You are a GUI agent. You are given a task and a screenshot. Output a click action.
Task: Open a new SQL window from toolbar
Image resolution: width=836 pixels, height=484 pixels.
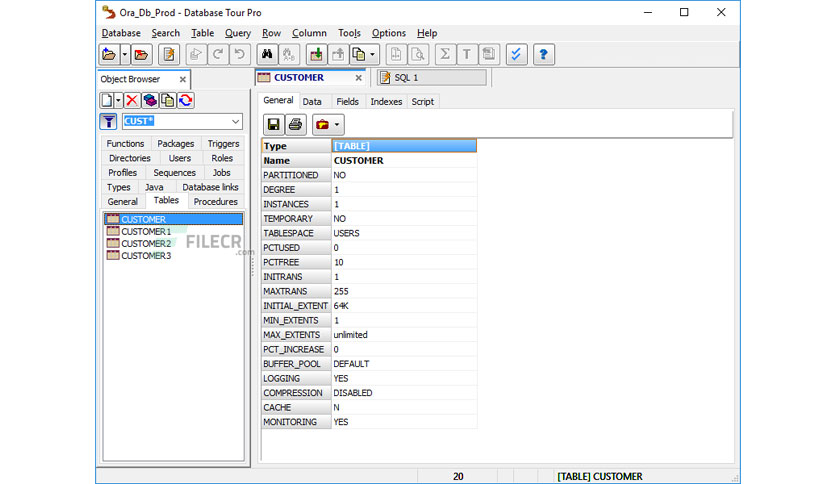169,54
